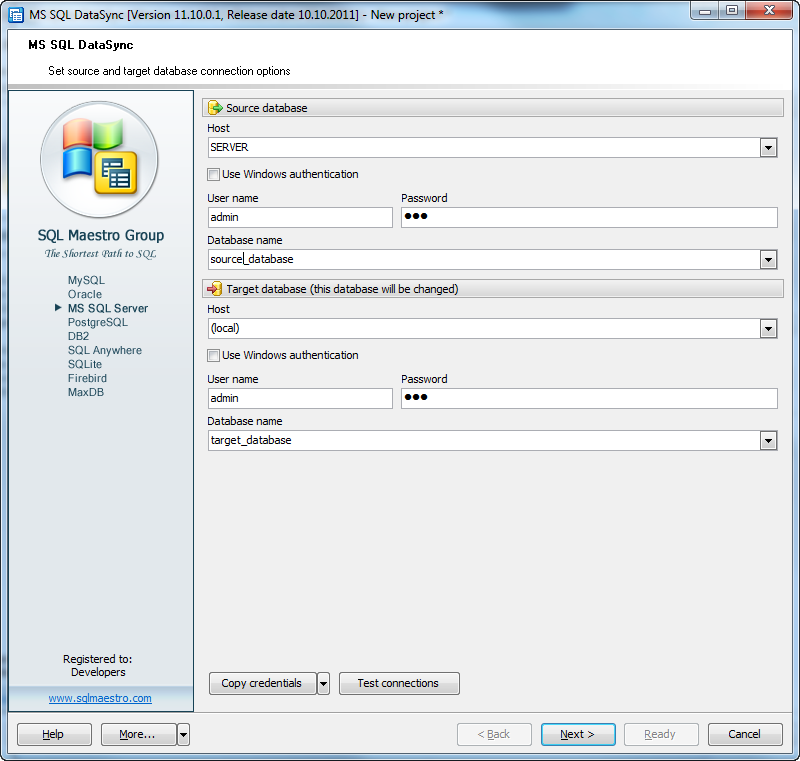This screenshot has width=800, height=761.
Task: Click the Help button
Action: (x=54, y=734)
